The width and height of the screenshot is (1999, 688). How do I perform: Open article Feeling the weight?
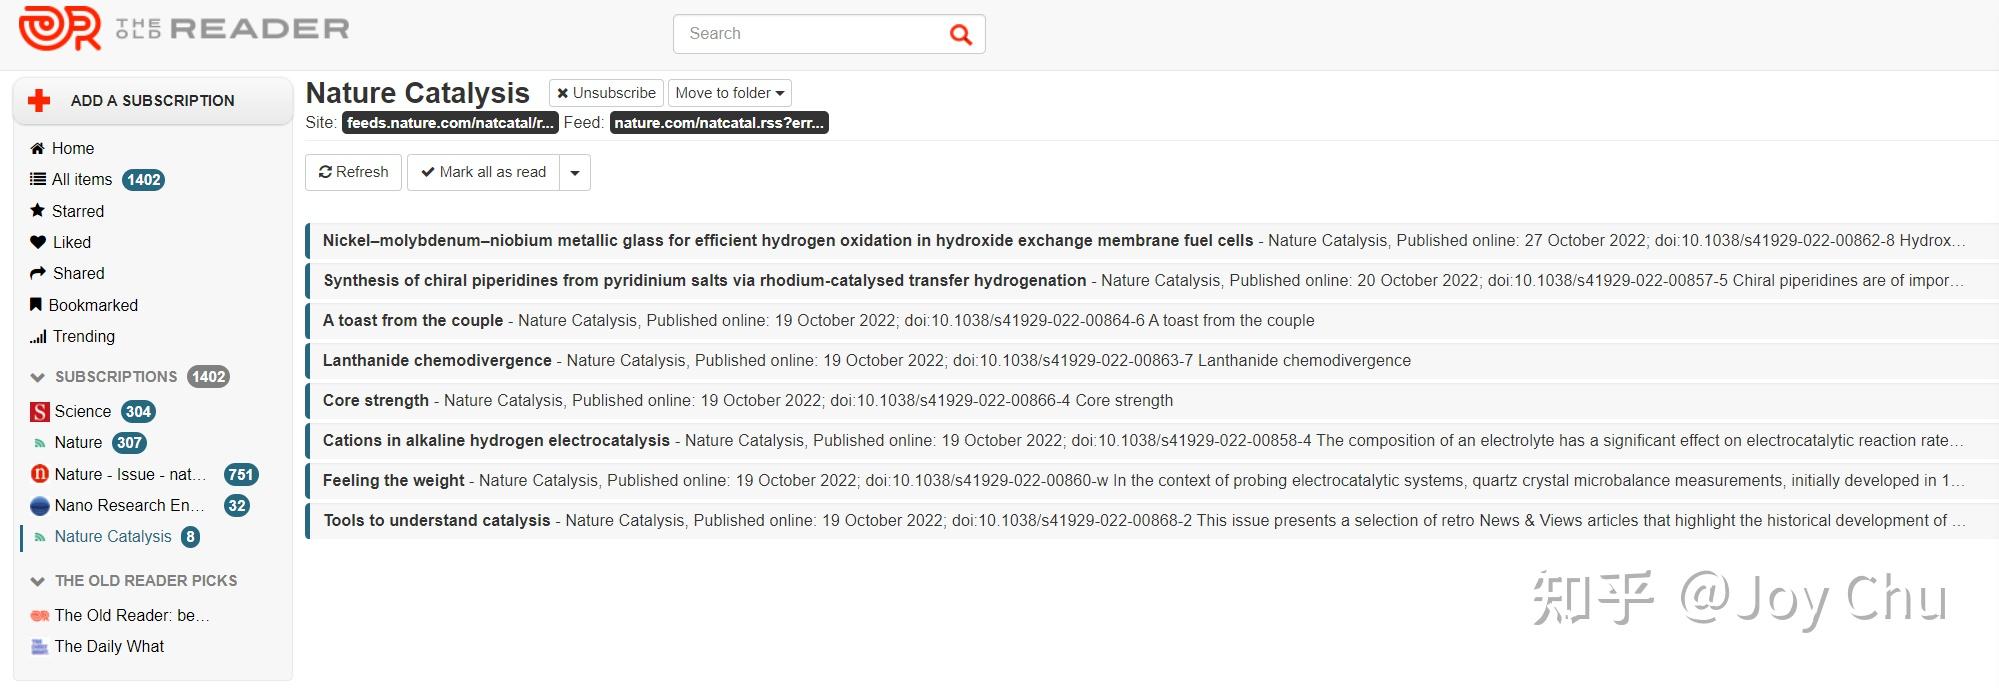click(1150, 481)
